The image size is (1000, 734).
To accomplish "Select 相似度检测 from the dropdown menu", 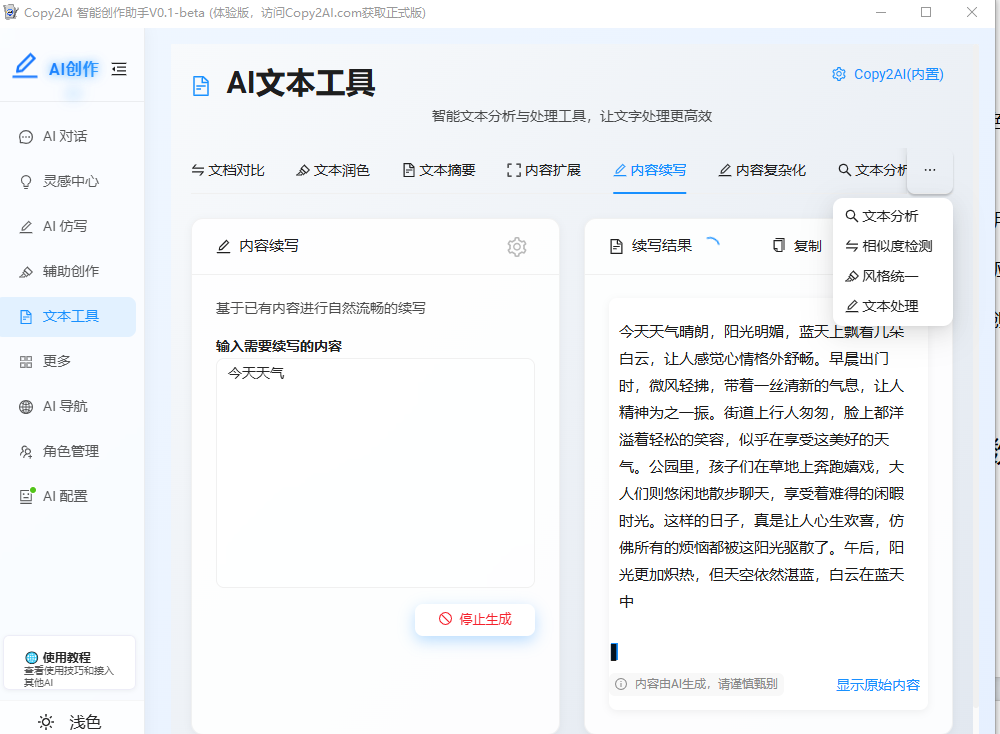I will [892, 246].
